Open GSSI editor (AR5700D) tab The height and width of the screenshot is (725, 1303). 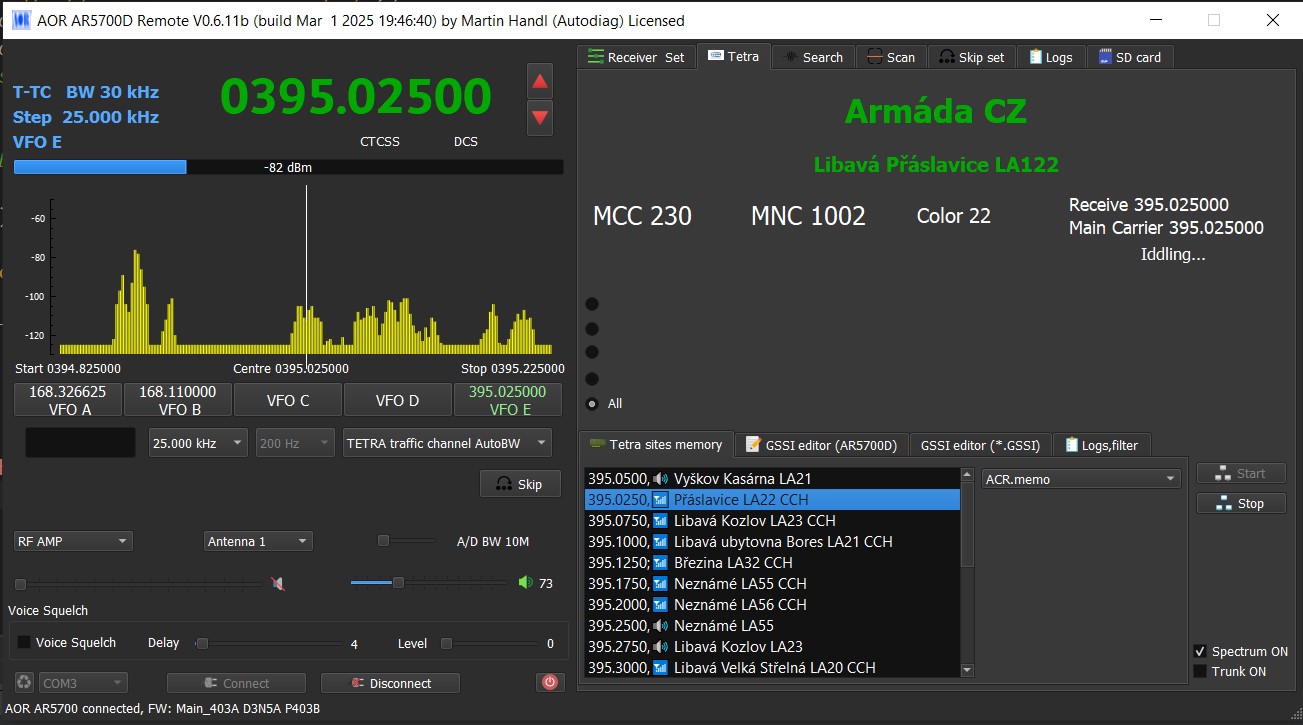click(821, 445)
